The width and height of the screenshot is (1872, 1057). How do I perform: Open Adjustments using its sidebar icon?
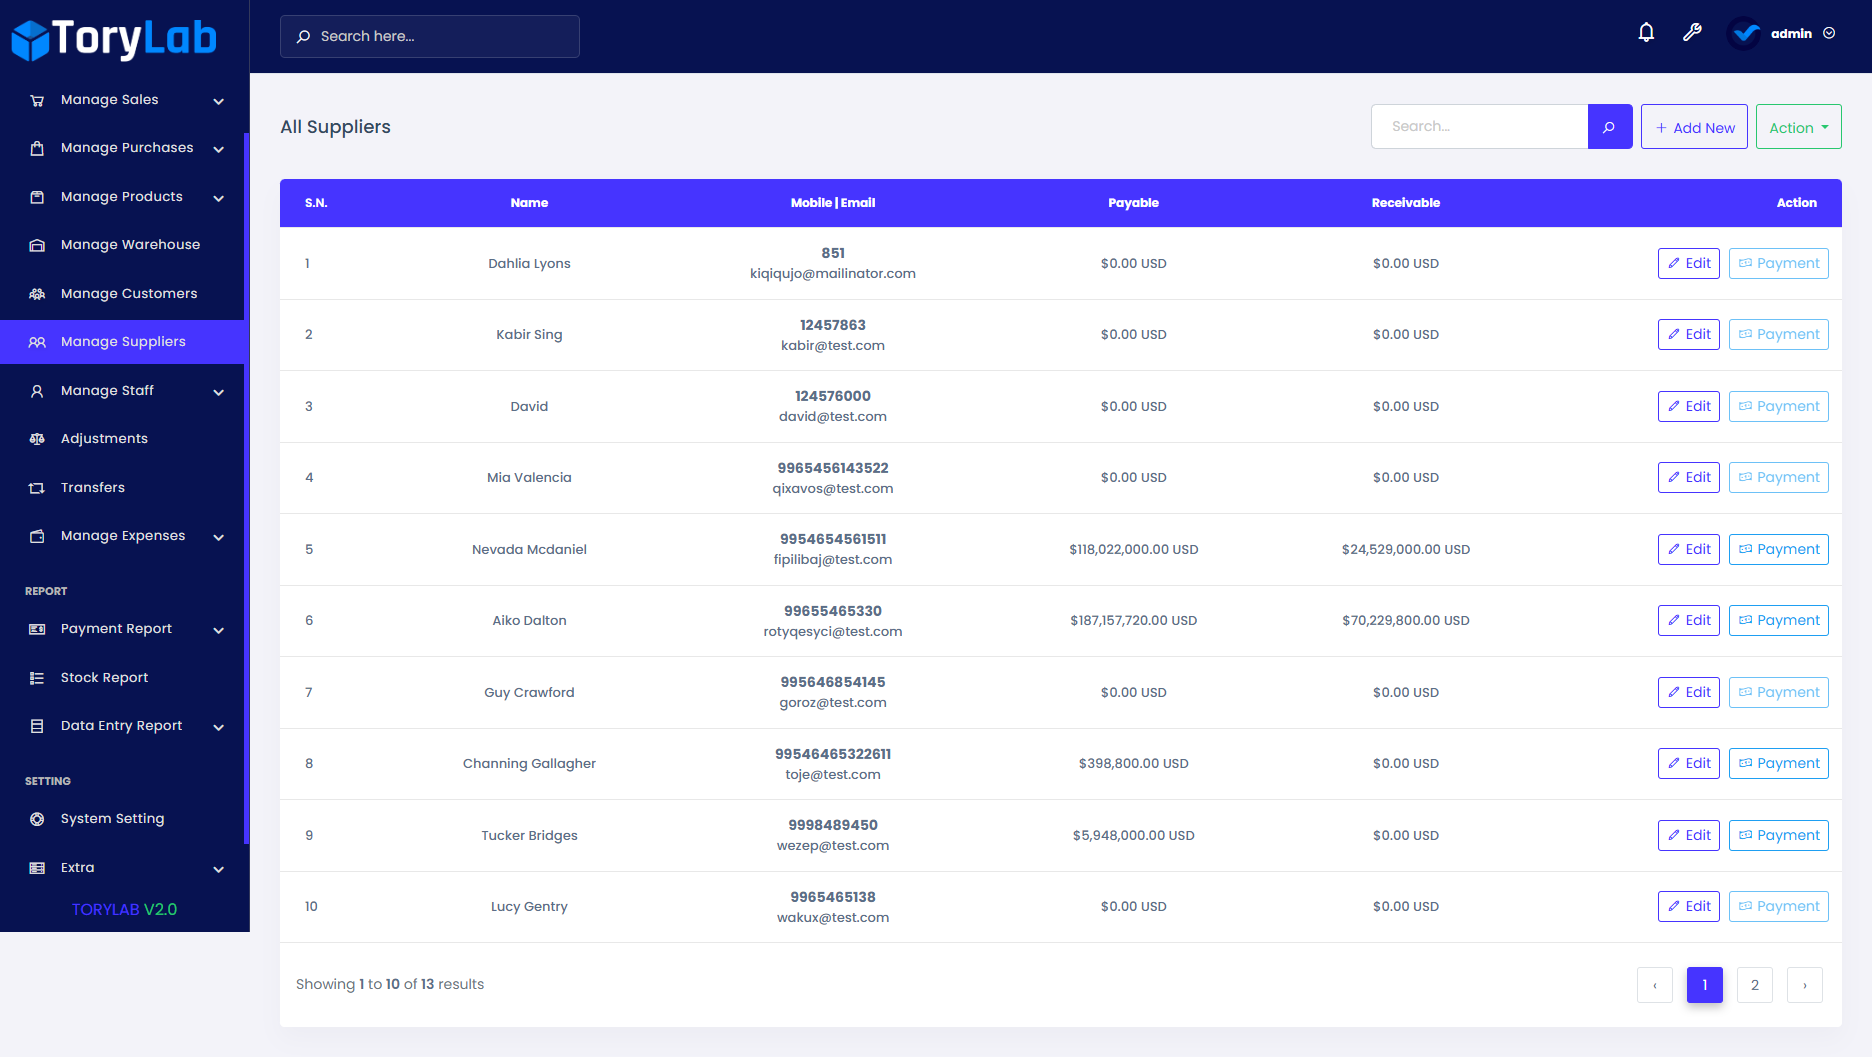[x=37, y=438]
